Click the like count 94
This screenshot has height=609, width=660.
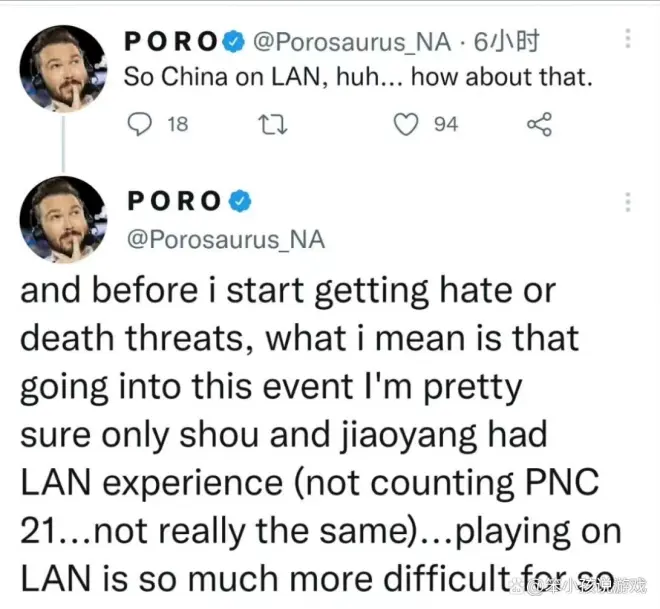(x=445, y=124)
